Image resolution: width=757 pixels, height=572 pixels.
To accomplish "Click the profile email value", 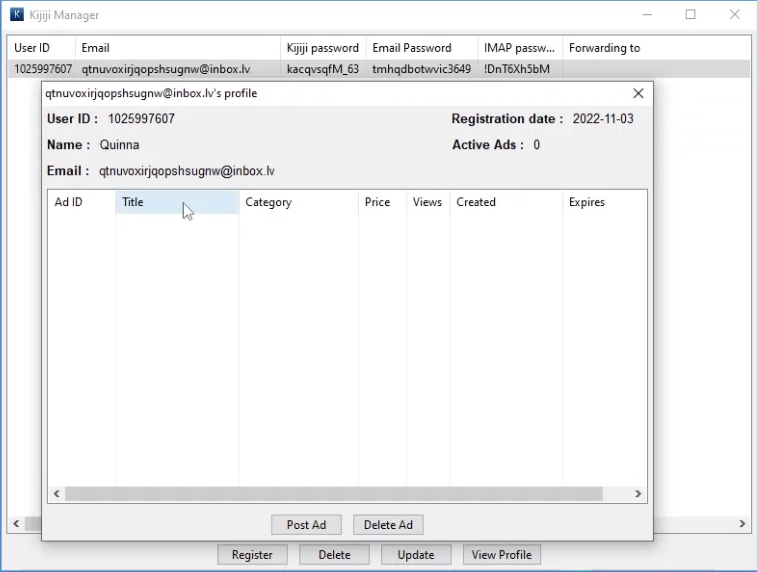I will click(187, 171).
